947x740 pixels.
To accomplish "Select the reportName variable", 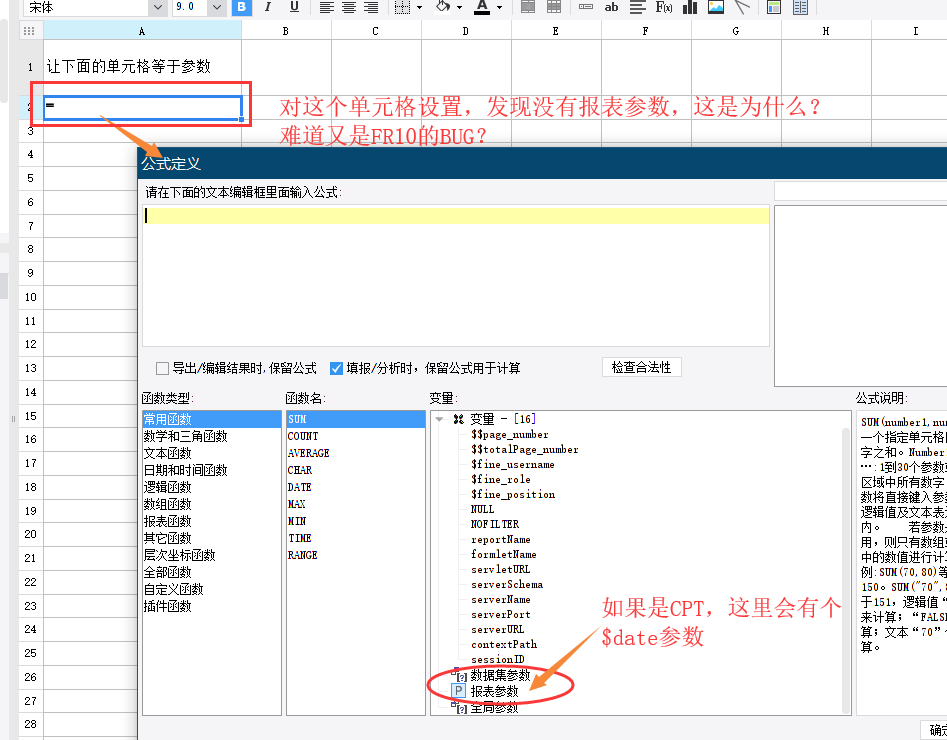I will point(501,539).
